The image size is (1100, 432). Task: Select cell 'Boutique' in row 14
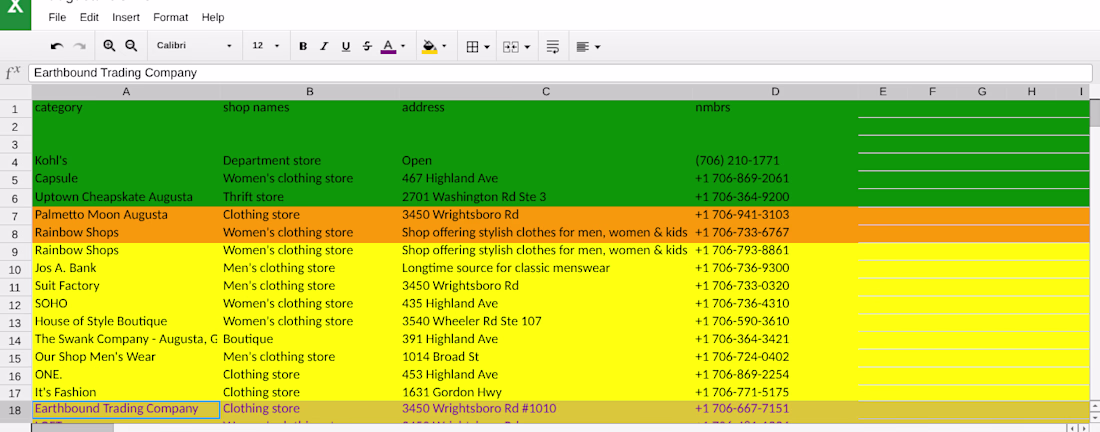[x=310, y=339]
